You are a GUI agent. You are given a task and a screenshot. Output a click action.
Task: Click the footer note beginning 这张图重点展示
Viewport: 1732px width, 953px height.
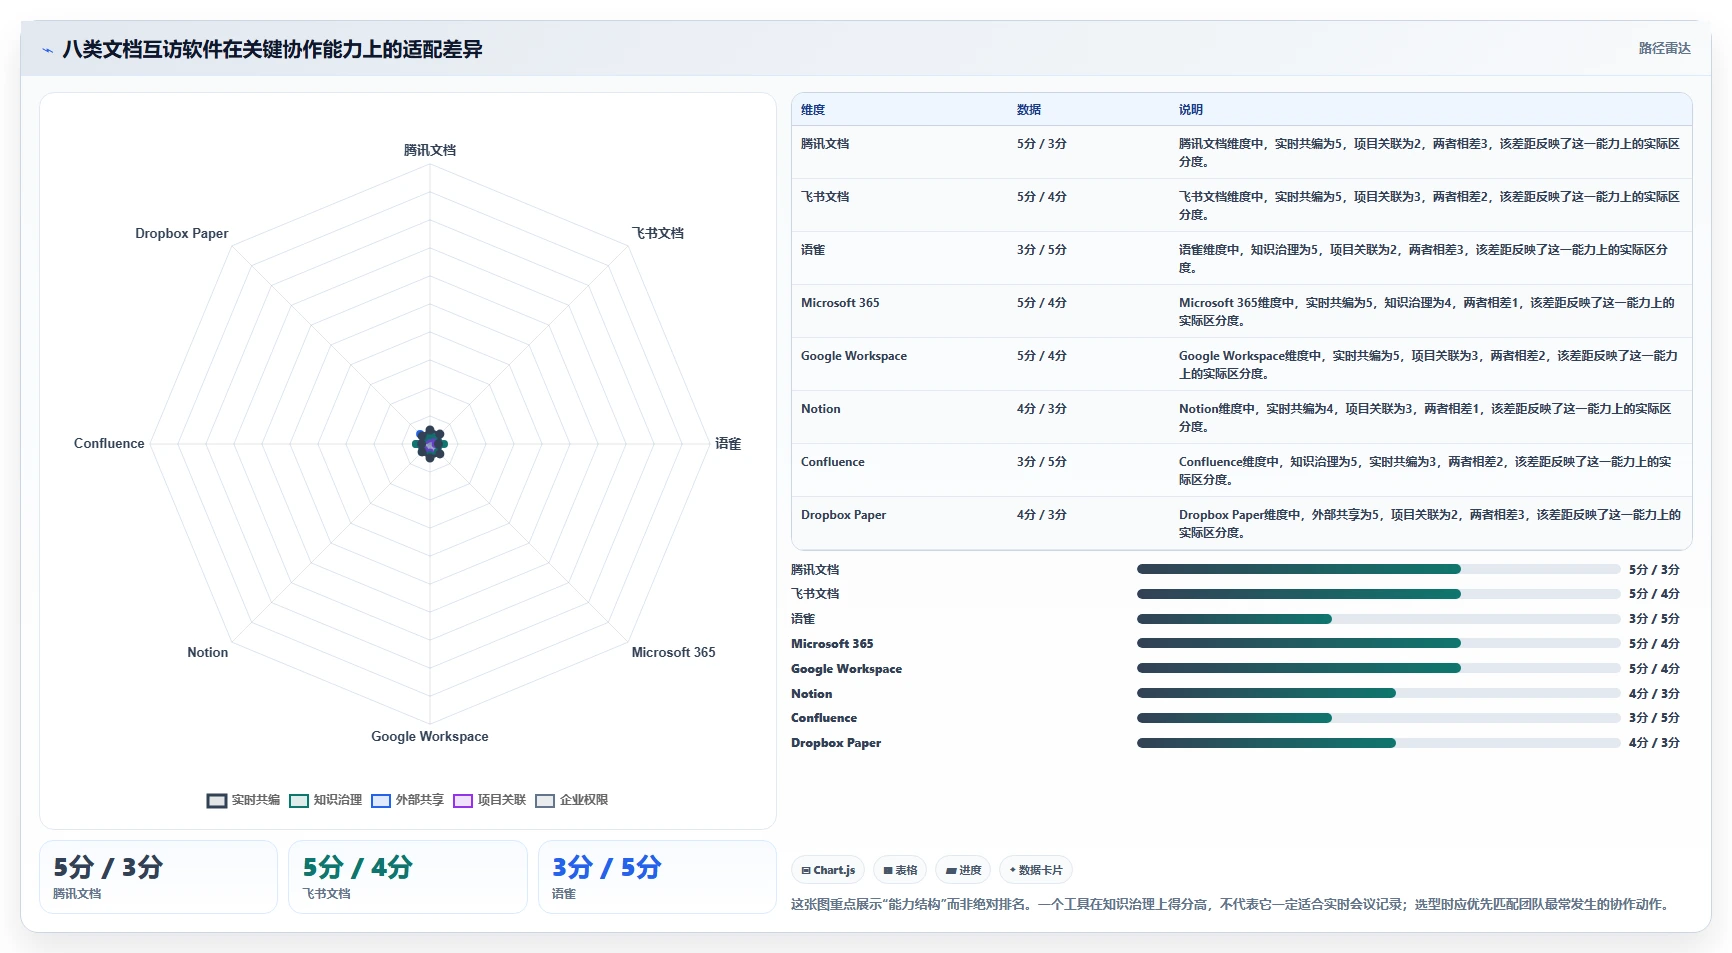(1231, 904)
